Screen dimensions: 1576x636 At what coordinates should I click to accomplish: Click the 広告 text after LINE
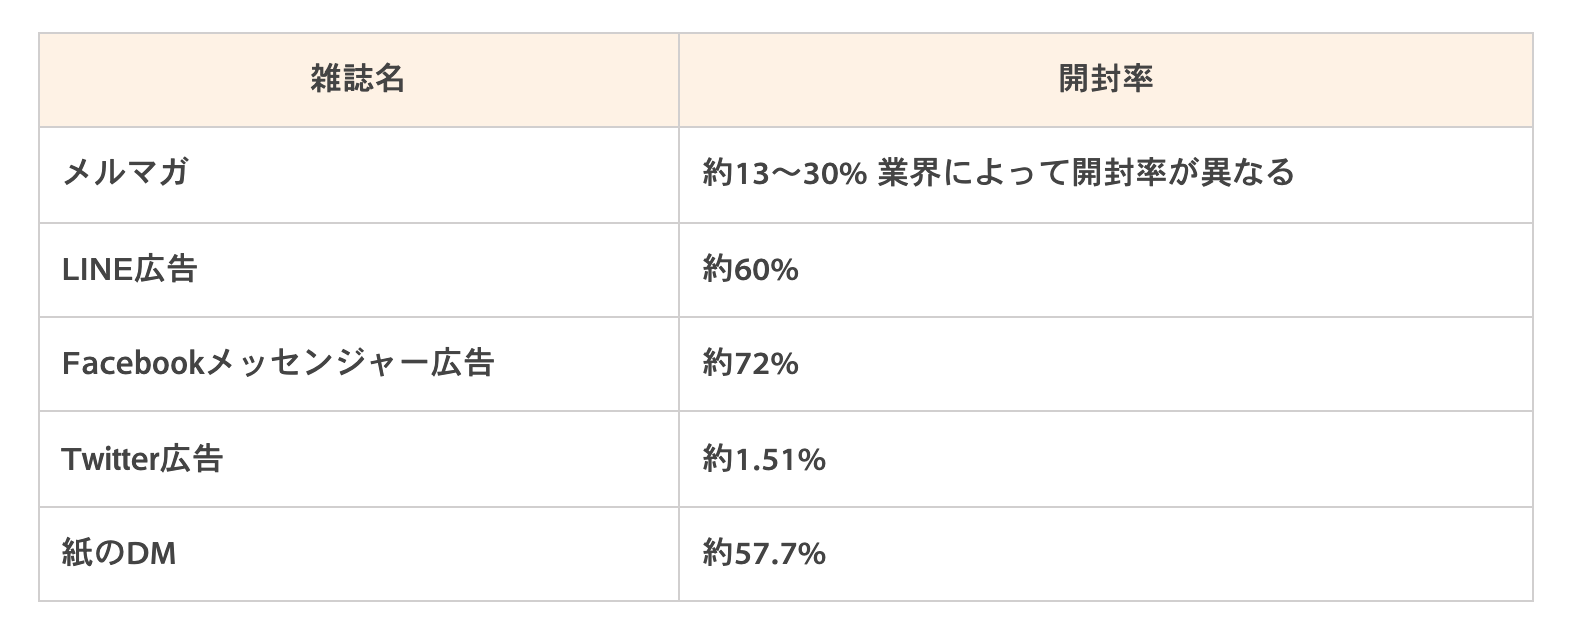pyautogui.click(x=165, y=269)
